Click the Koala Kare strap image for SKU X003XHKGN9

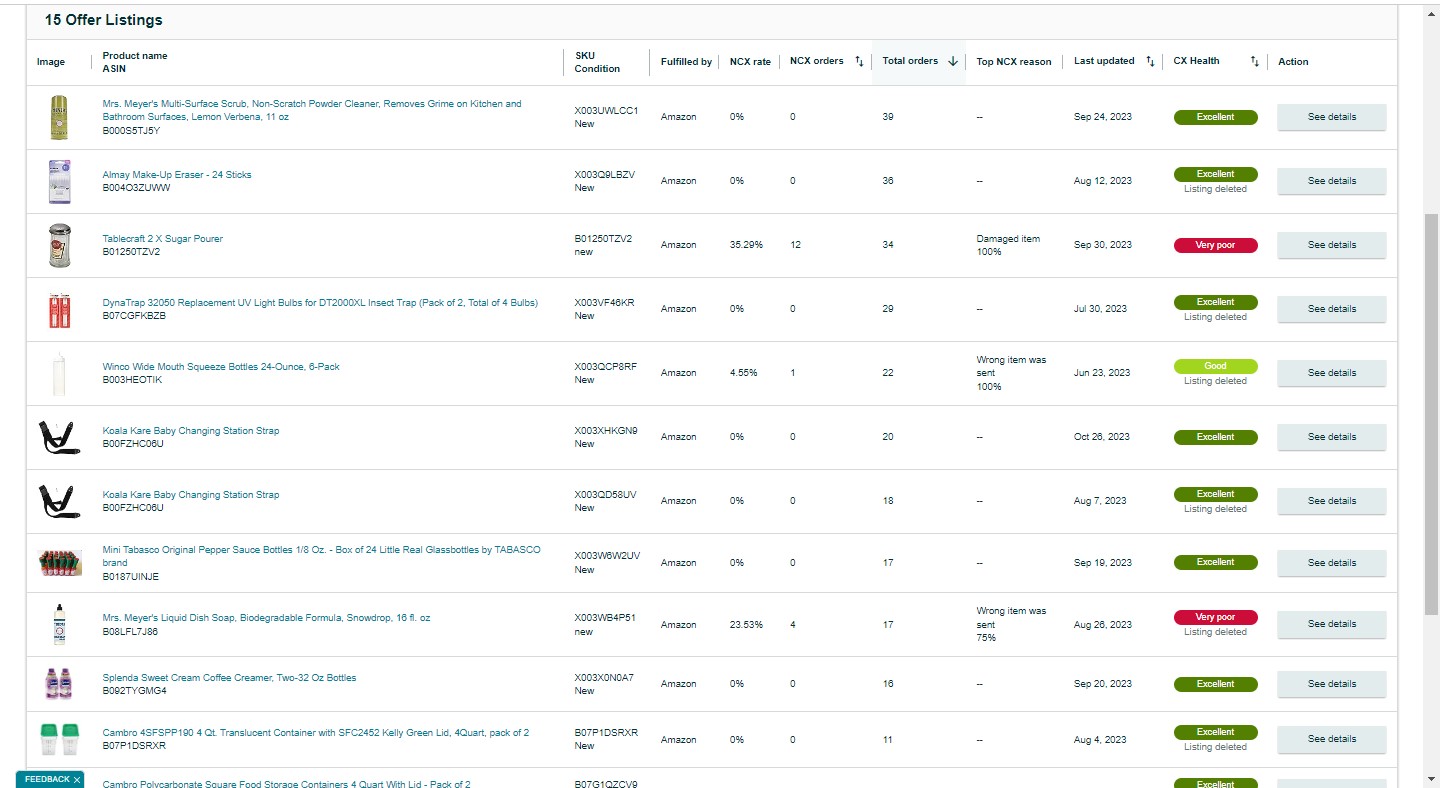59,437
